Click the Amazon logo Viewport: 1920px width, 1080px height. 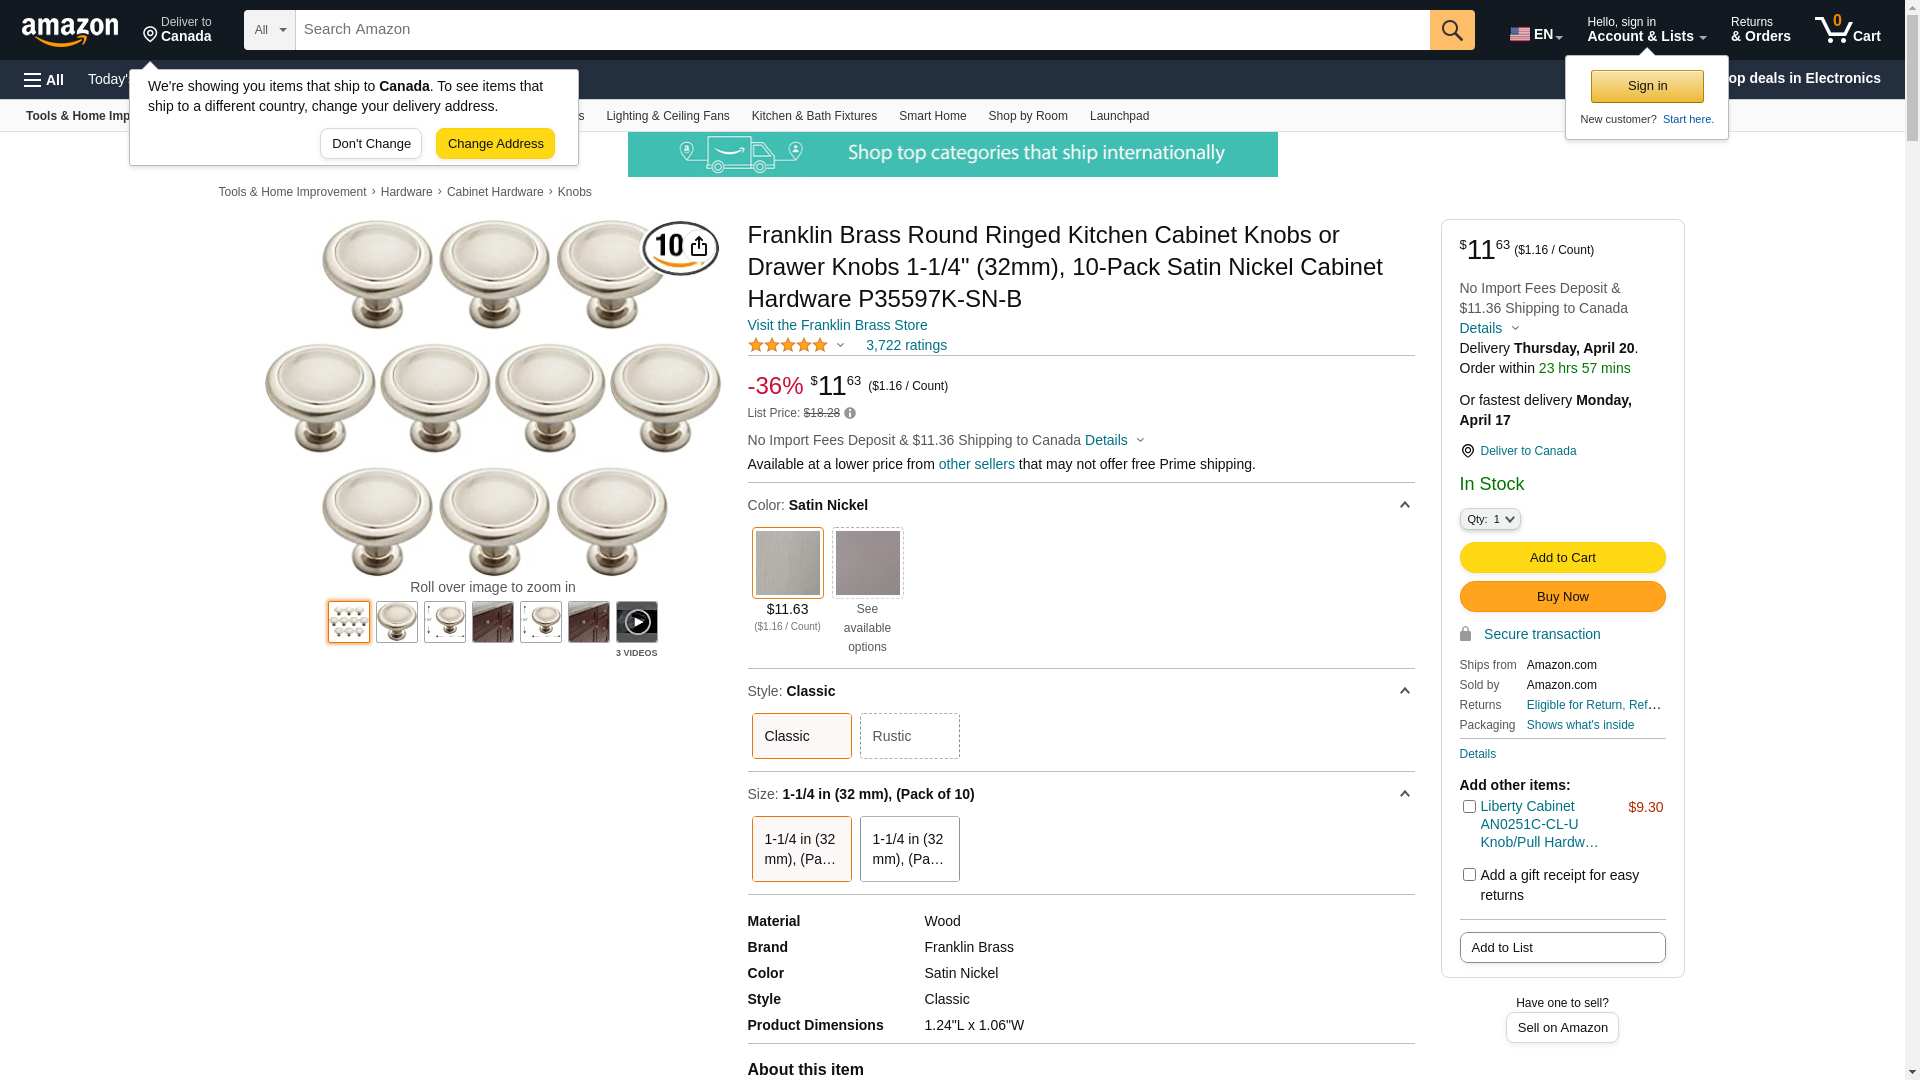[70, 31]
